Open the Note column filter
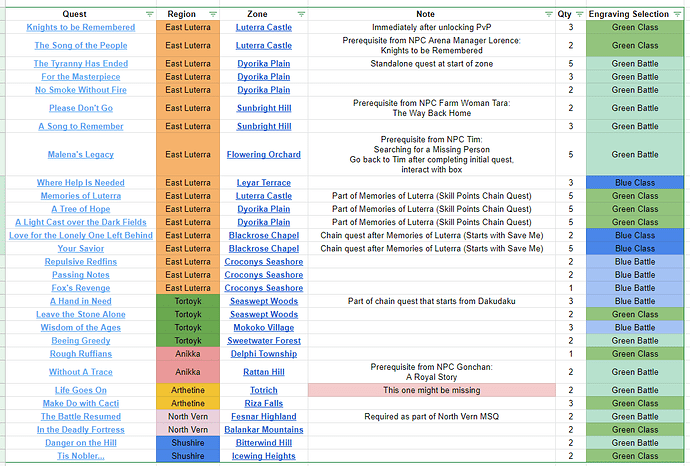 549,14
